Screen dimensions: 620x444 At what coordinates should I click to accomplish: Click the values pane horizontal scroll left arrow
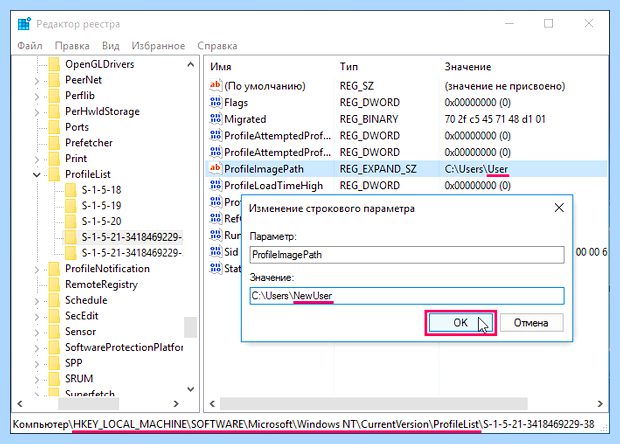pyautogui.click(x=212, y=404)
